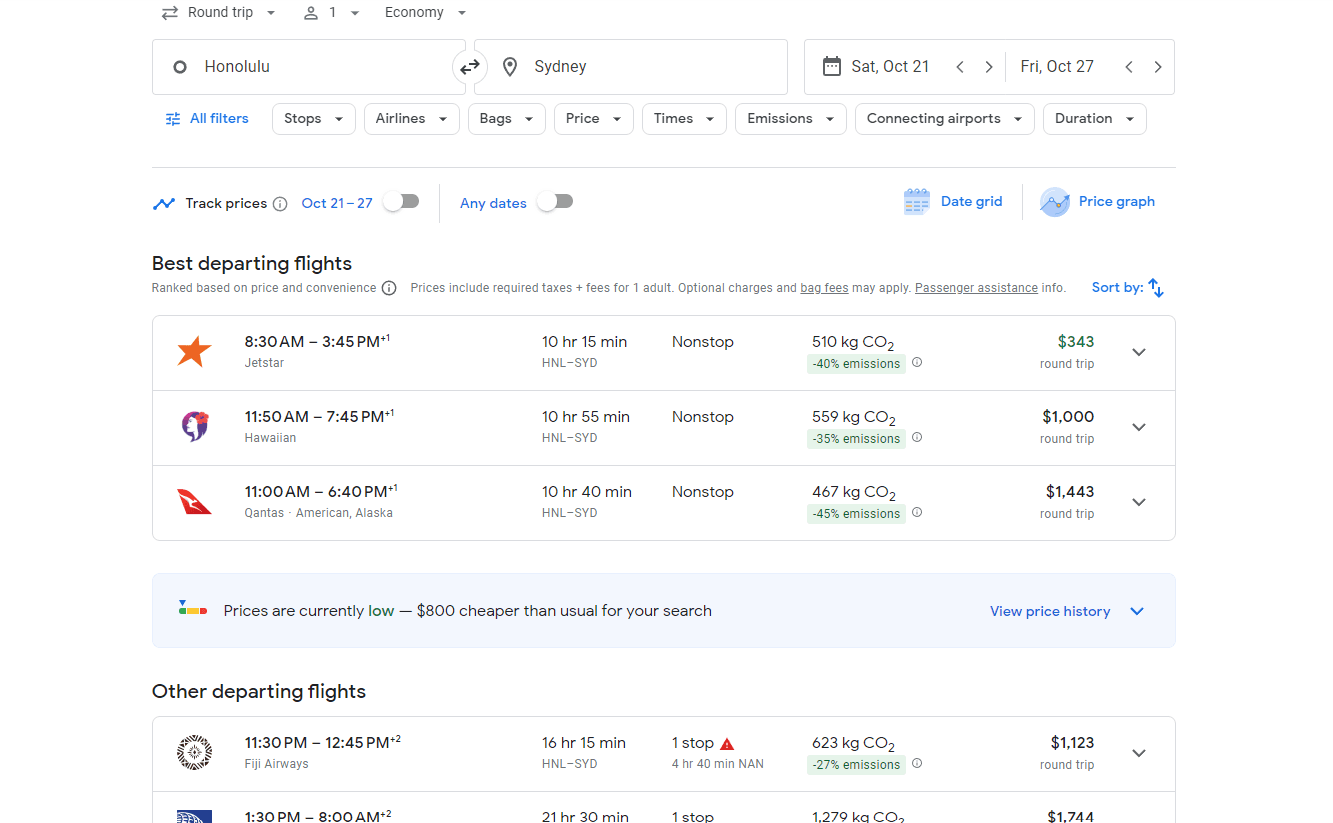1333x823 pixels.
Task: Open the Duration filter dropdown
Action: [x=1095, y=119]
